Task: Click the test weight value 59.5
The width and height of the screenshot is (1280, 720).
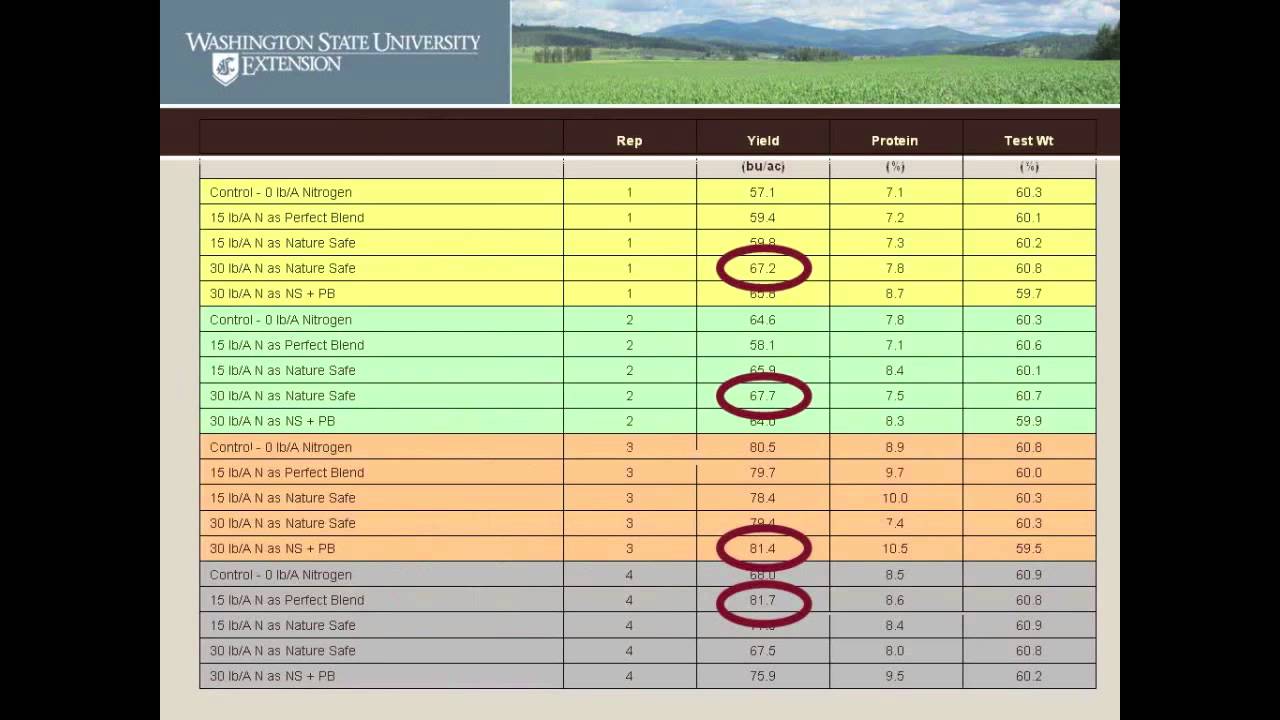Action: [x=1029, y=549]
